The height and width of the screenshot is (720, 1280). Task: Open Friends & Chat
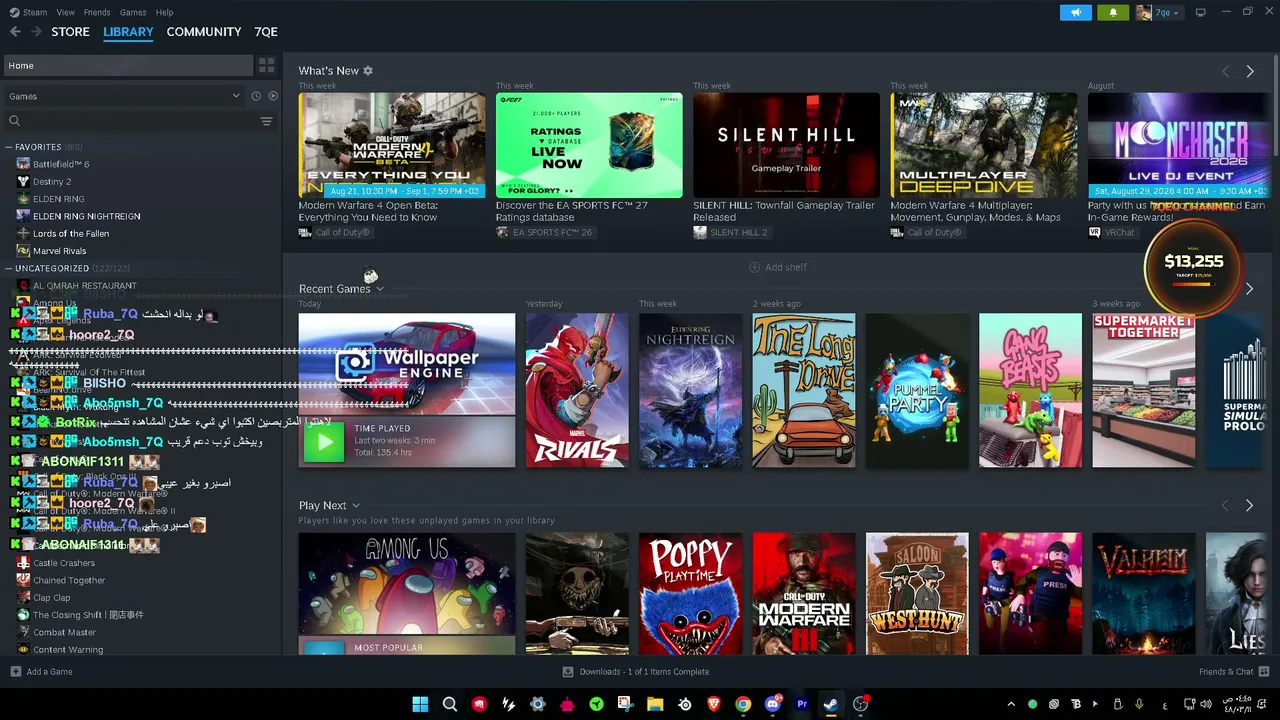click(1234, 672)
